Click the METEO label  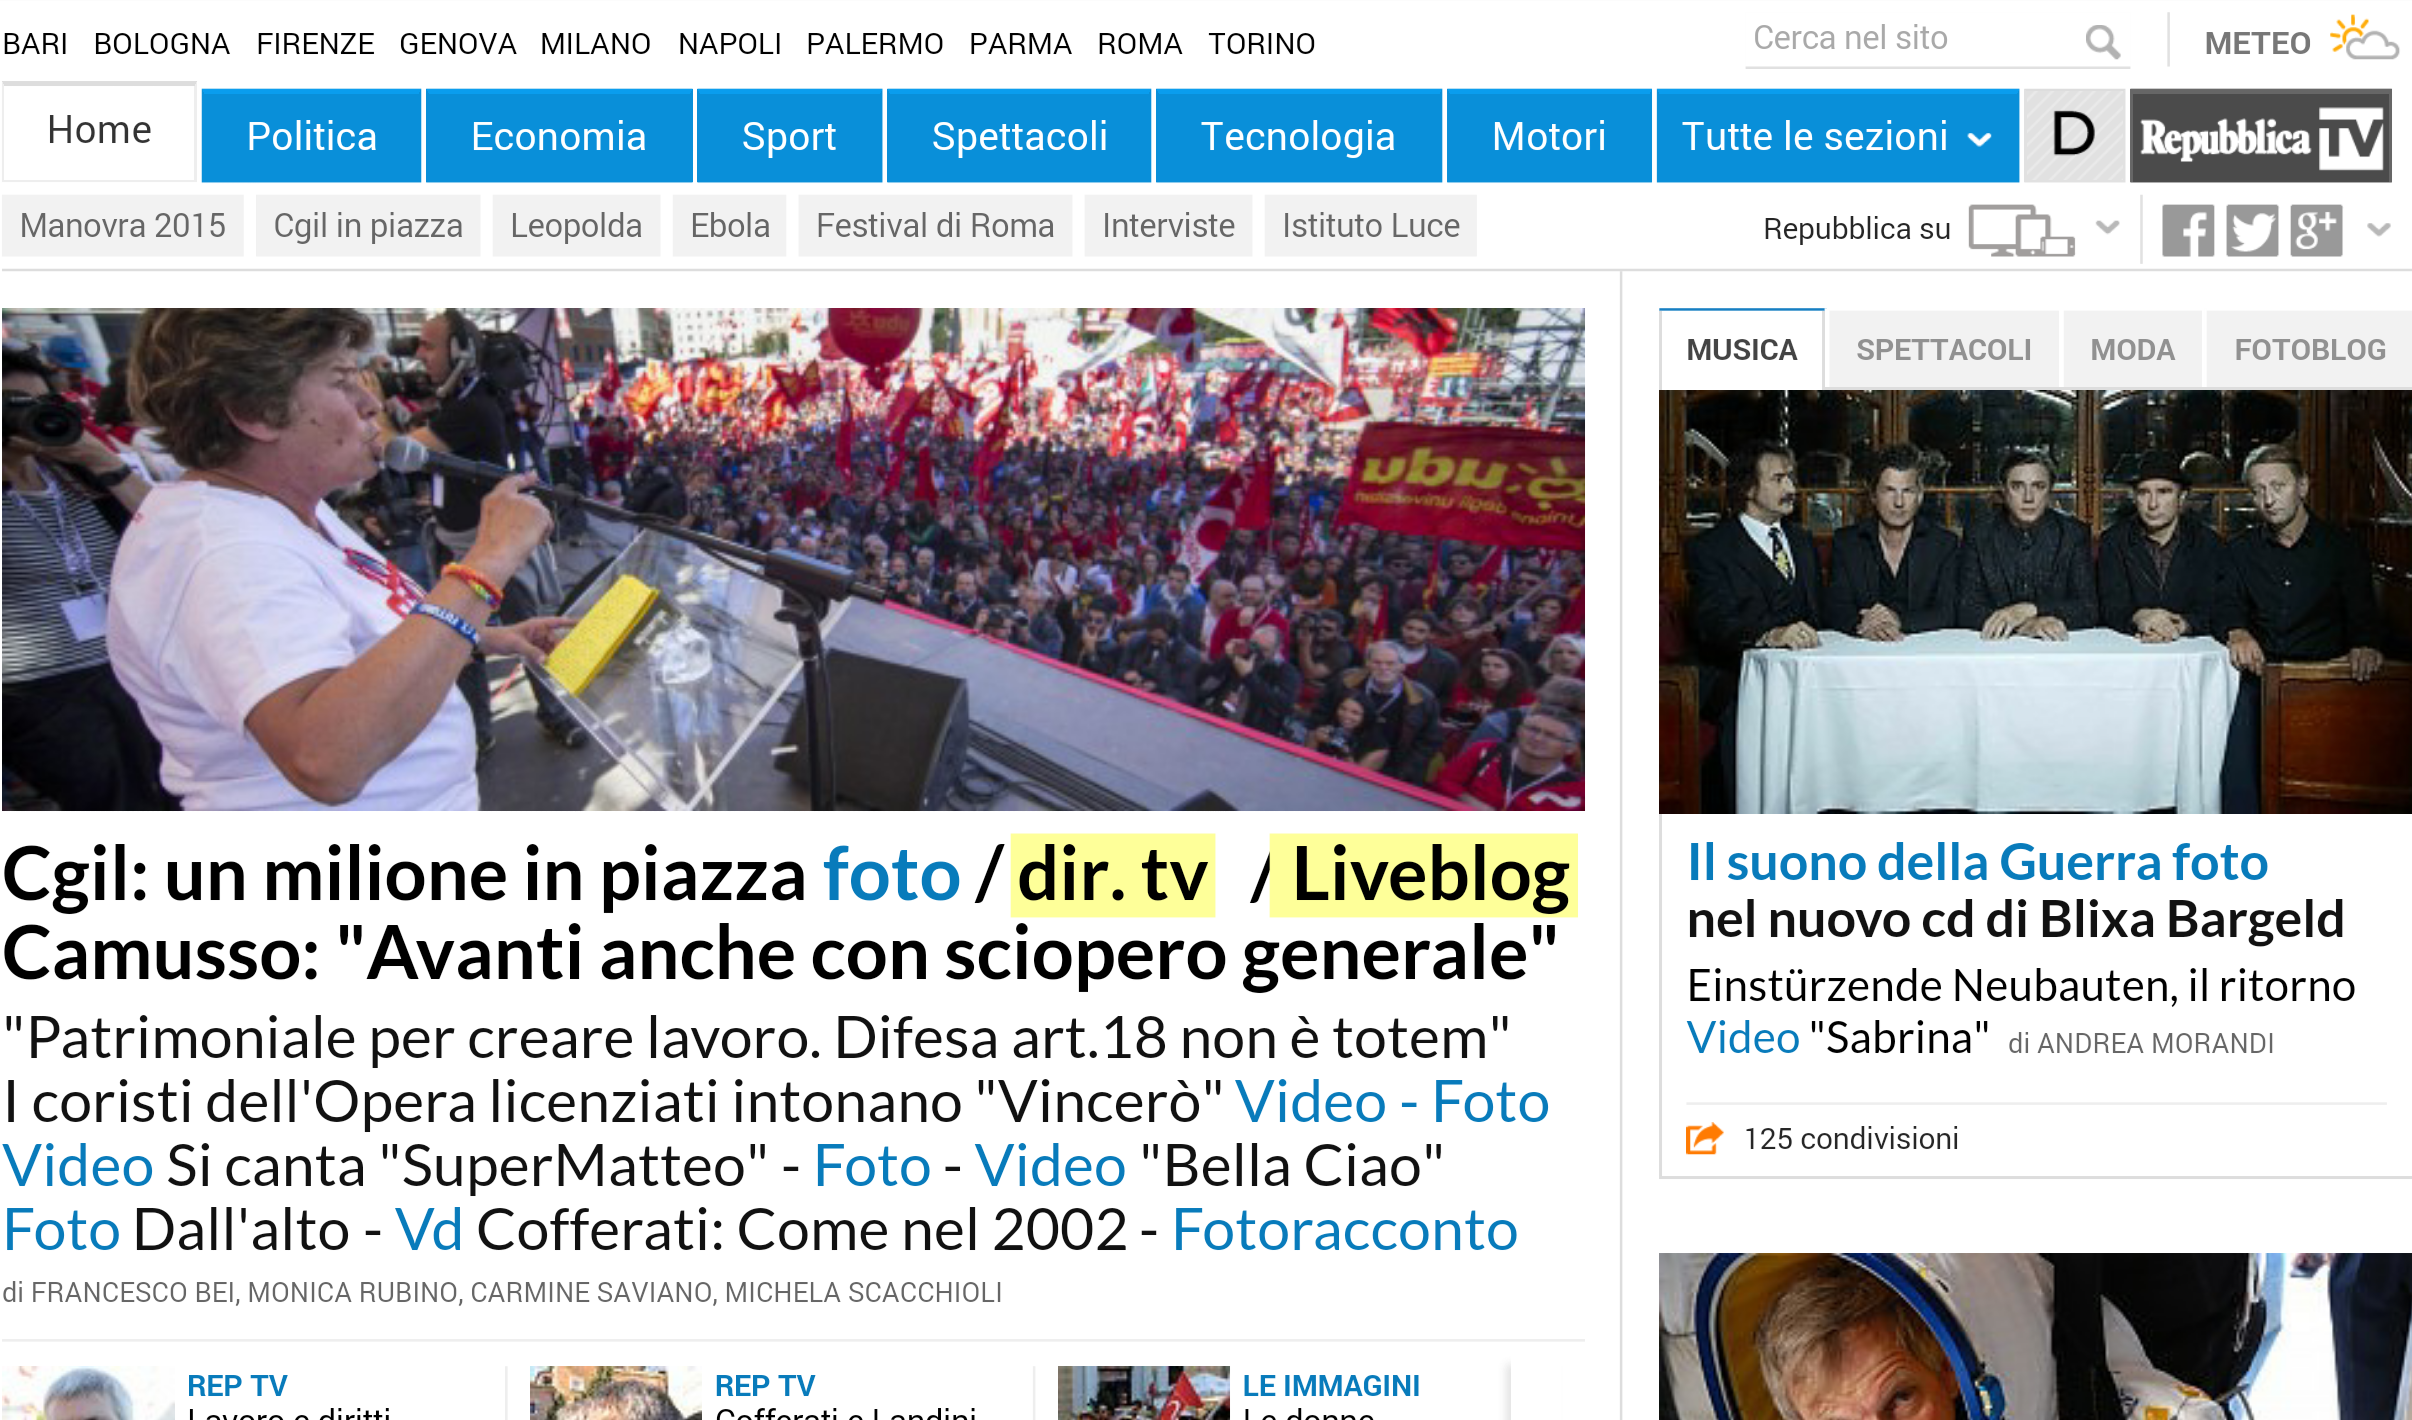[x=2257, y=43]
